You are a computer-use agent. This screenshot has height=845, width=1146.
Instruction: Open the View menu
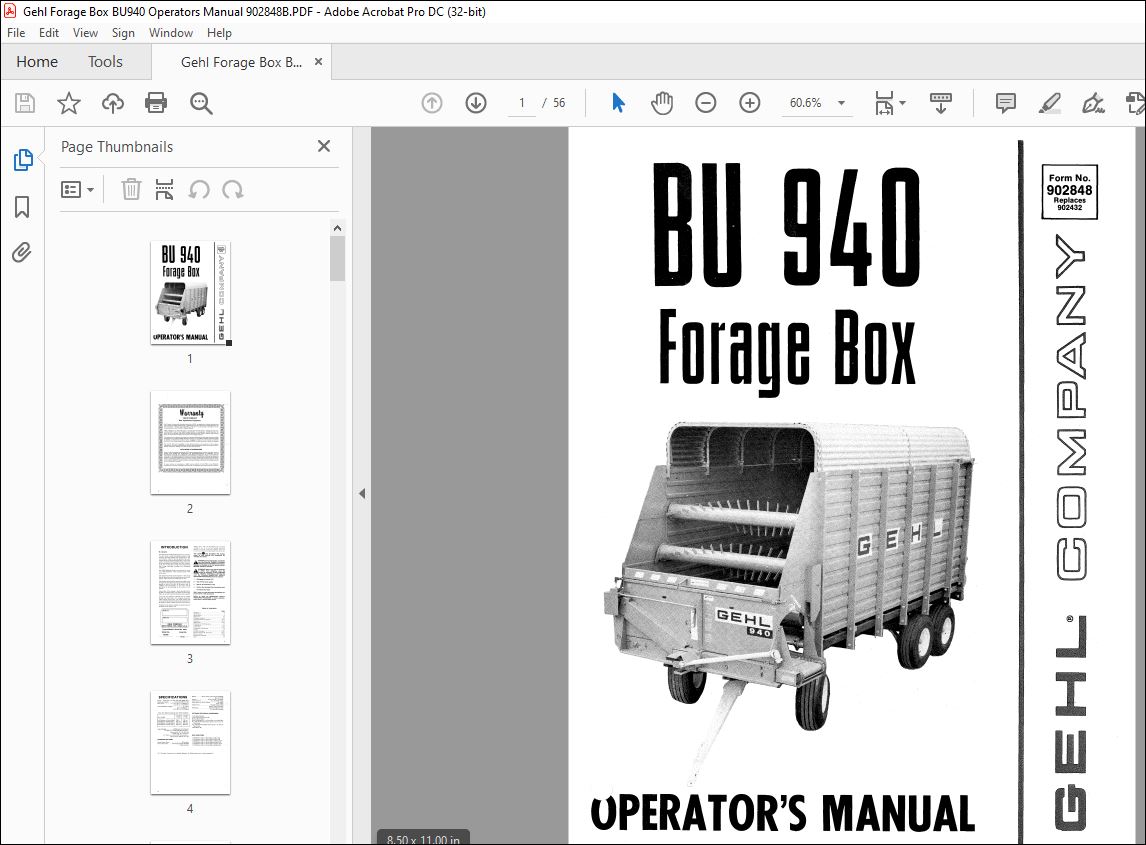86,33
